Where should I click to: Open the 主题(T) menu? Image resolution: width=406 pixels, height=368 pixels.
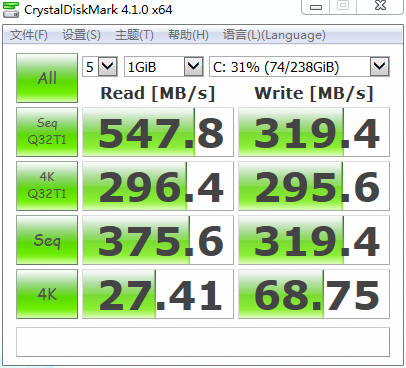134,35
